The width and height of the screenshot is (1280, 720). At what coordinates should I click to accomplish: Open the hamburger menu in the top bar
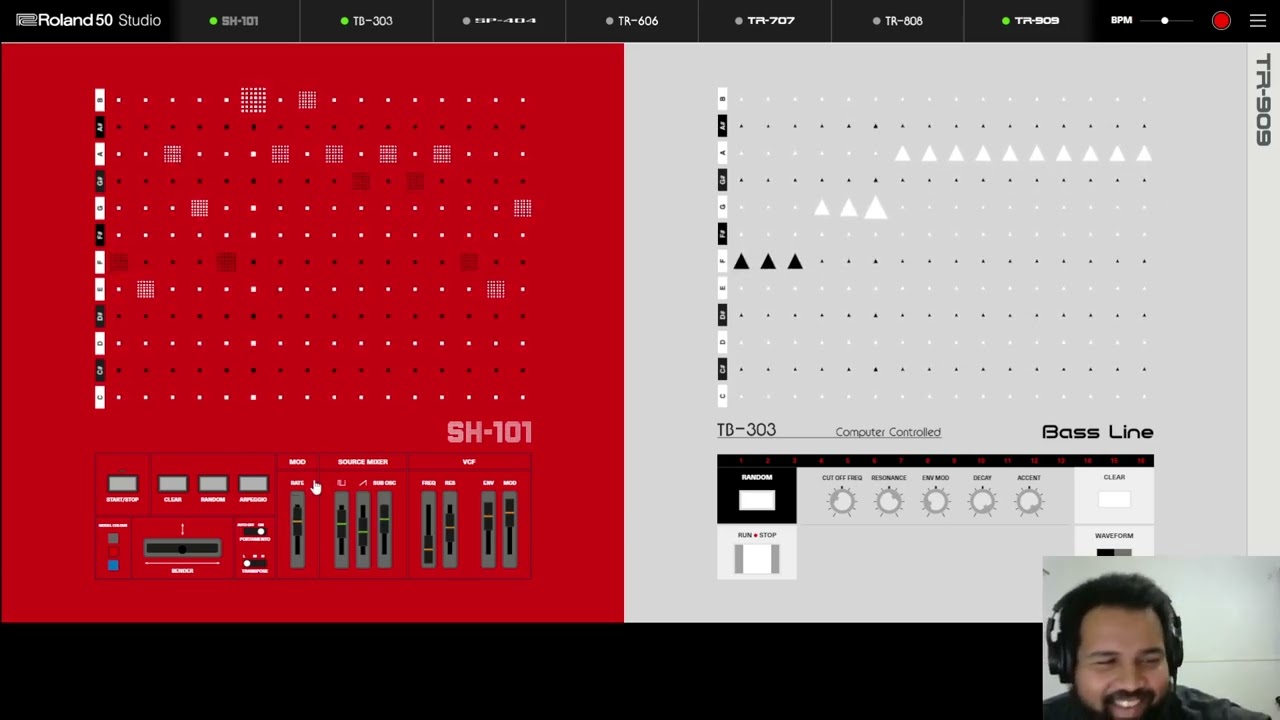1258,20
